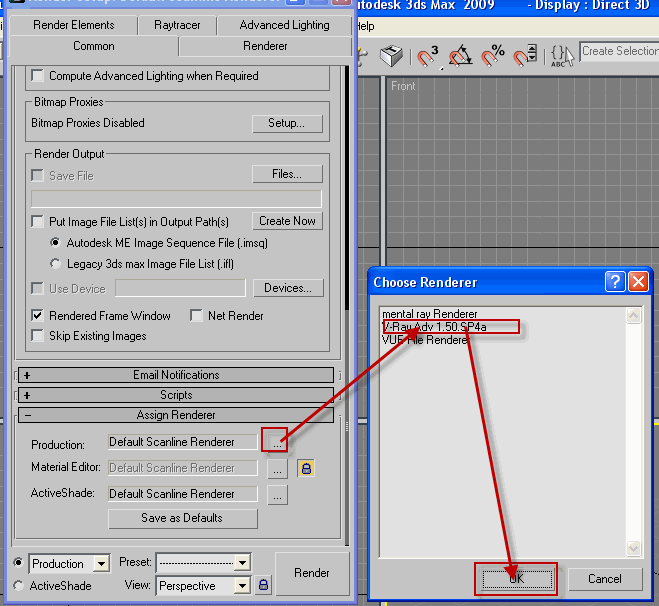This screenshot has width=659, height=606.
Task: Toggle the Angle Snap icon
Action: 461,57
